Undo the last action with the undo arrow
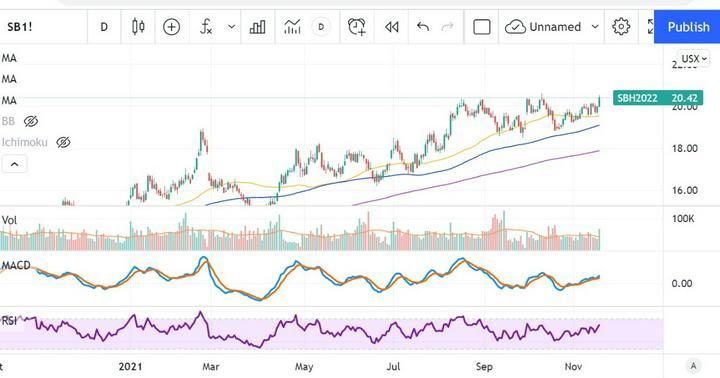Screen dimensions: 720x378 (x=422, y=27)
